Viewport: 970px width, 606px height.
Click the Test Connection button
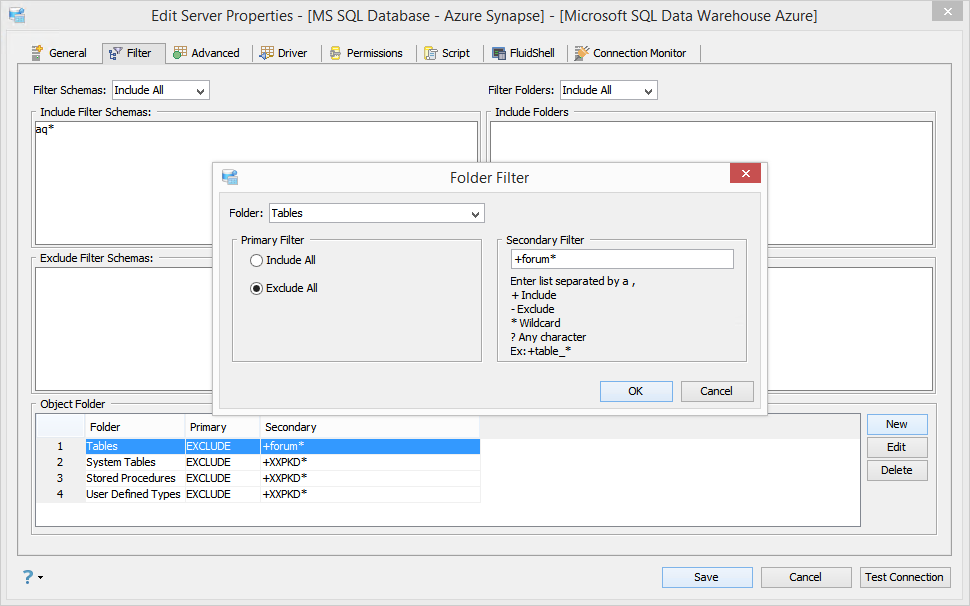[x=904, y=577]
